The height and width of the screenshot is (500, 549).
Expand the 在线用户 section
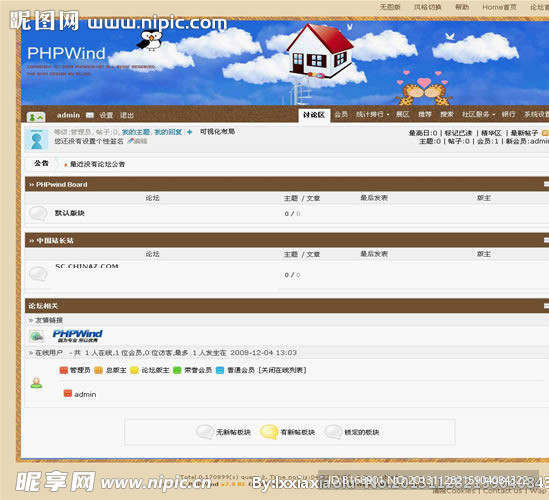(49, 353)
